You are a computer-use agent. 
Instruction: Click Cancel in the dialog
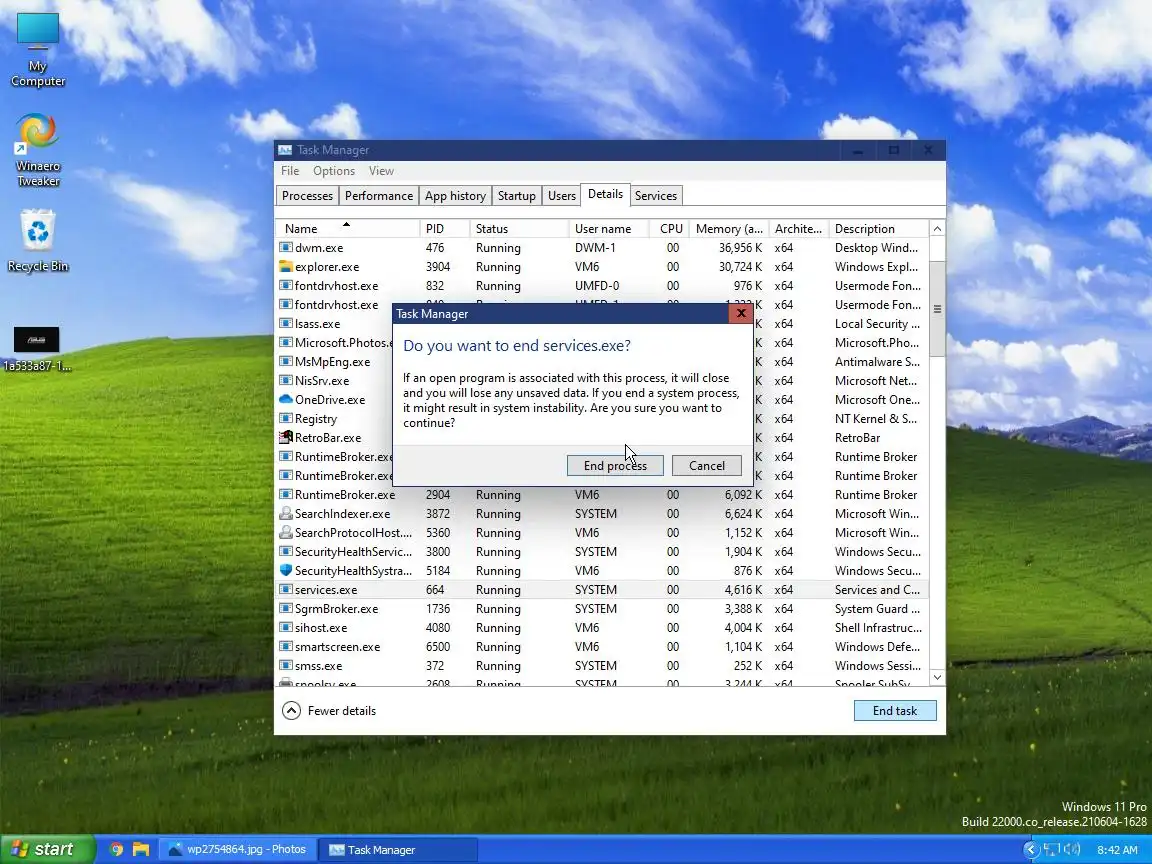coord(707,466)
